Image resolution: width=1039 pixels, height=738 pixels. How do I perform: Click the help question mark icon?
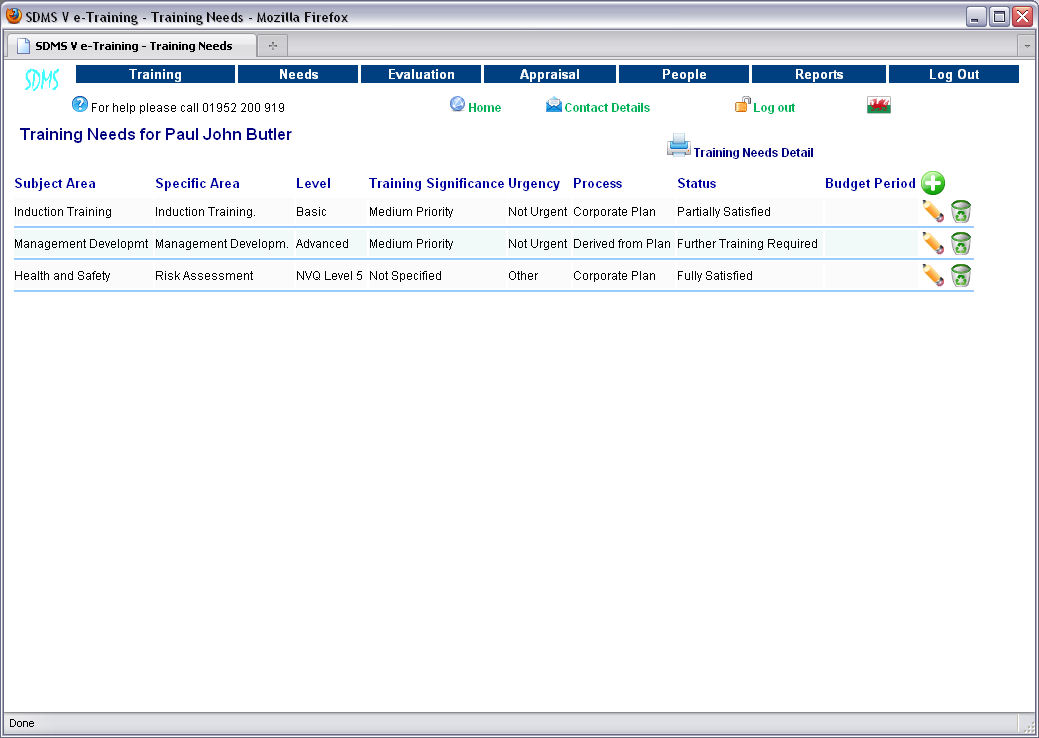[80, 104]
